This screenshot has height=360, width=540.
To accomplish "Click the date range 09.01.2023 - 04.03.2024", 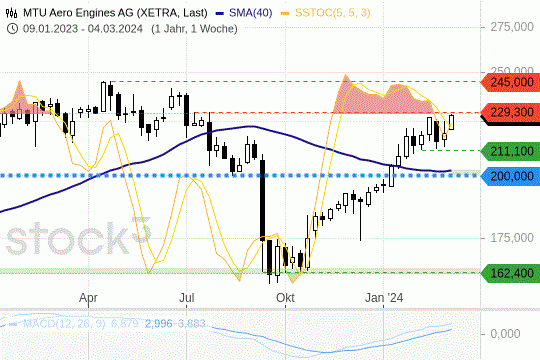I will (x=83, y=29).
